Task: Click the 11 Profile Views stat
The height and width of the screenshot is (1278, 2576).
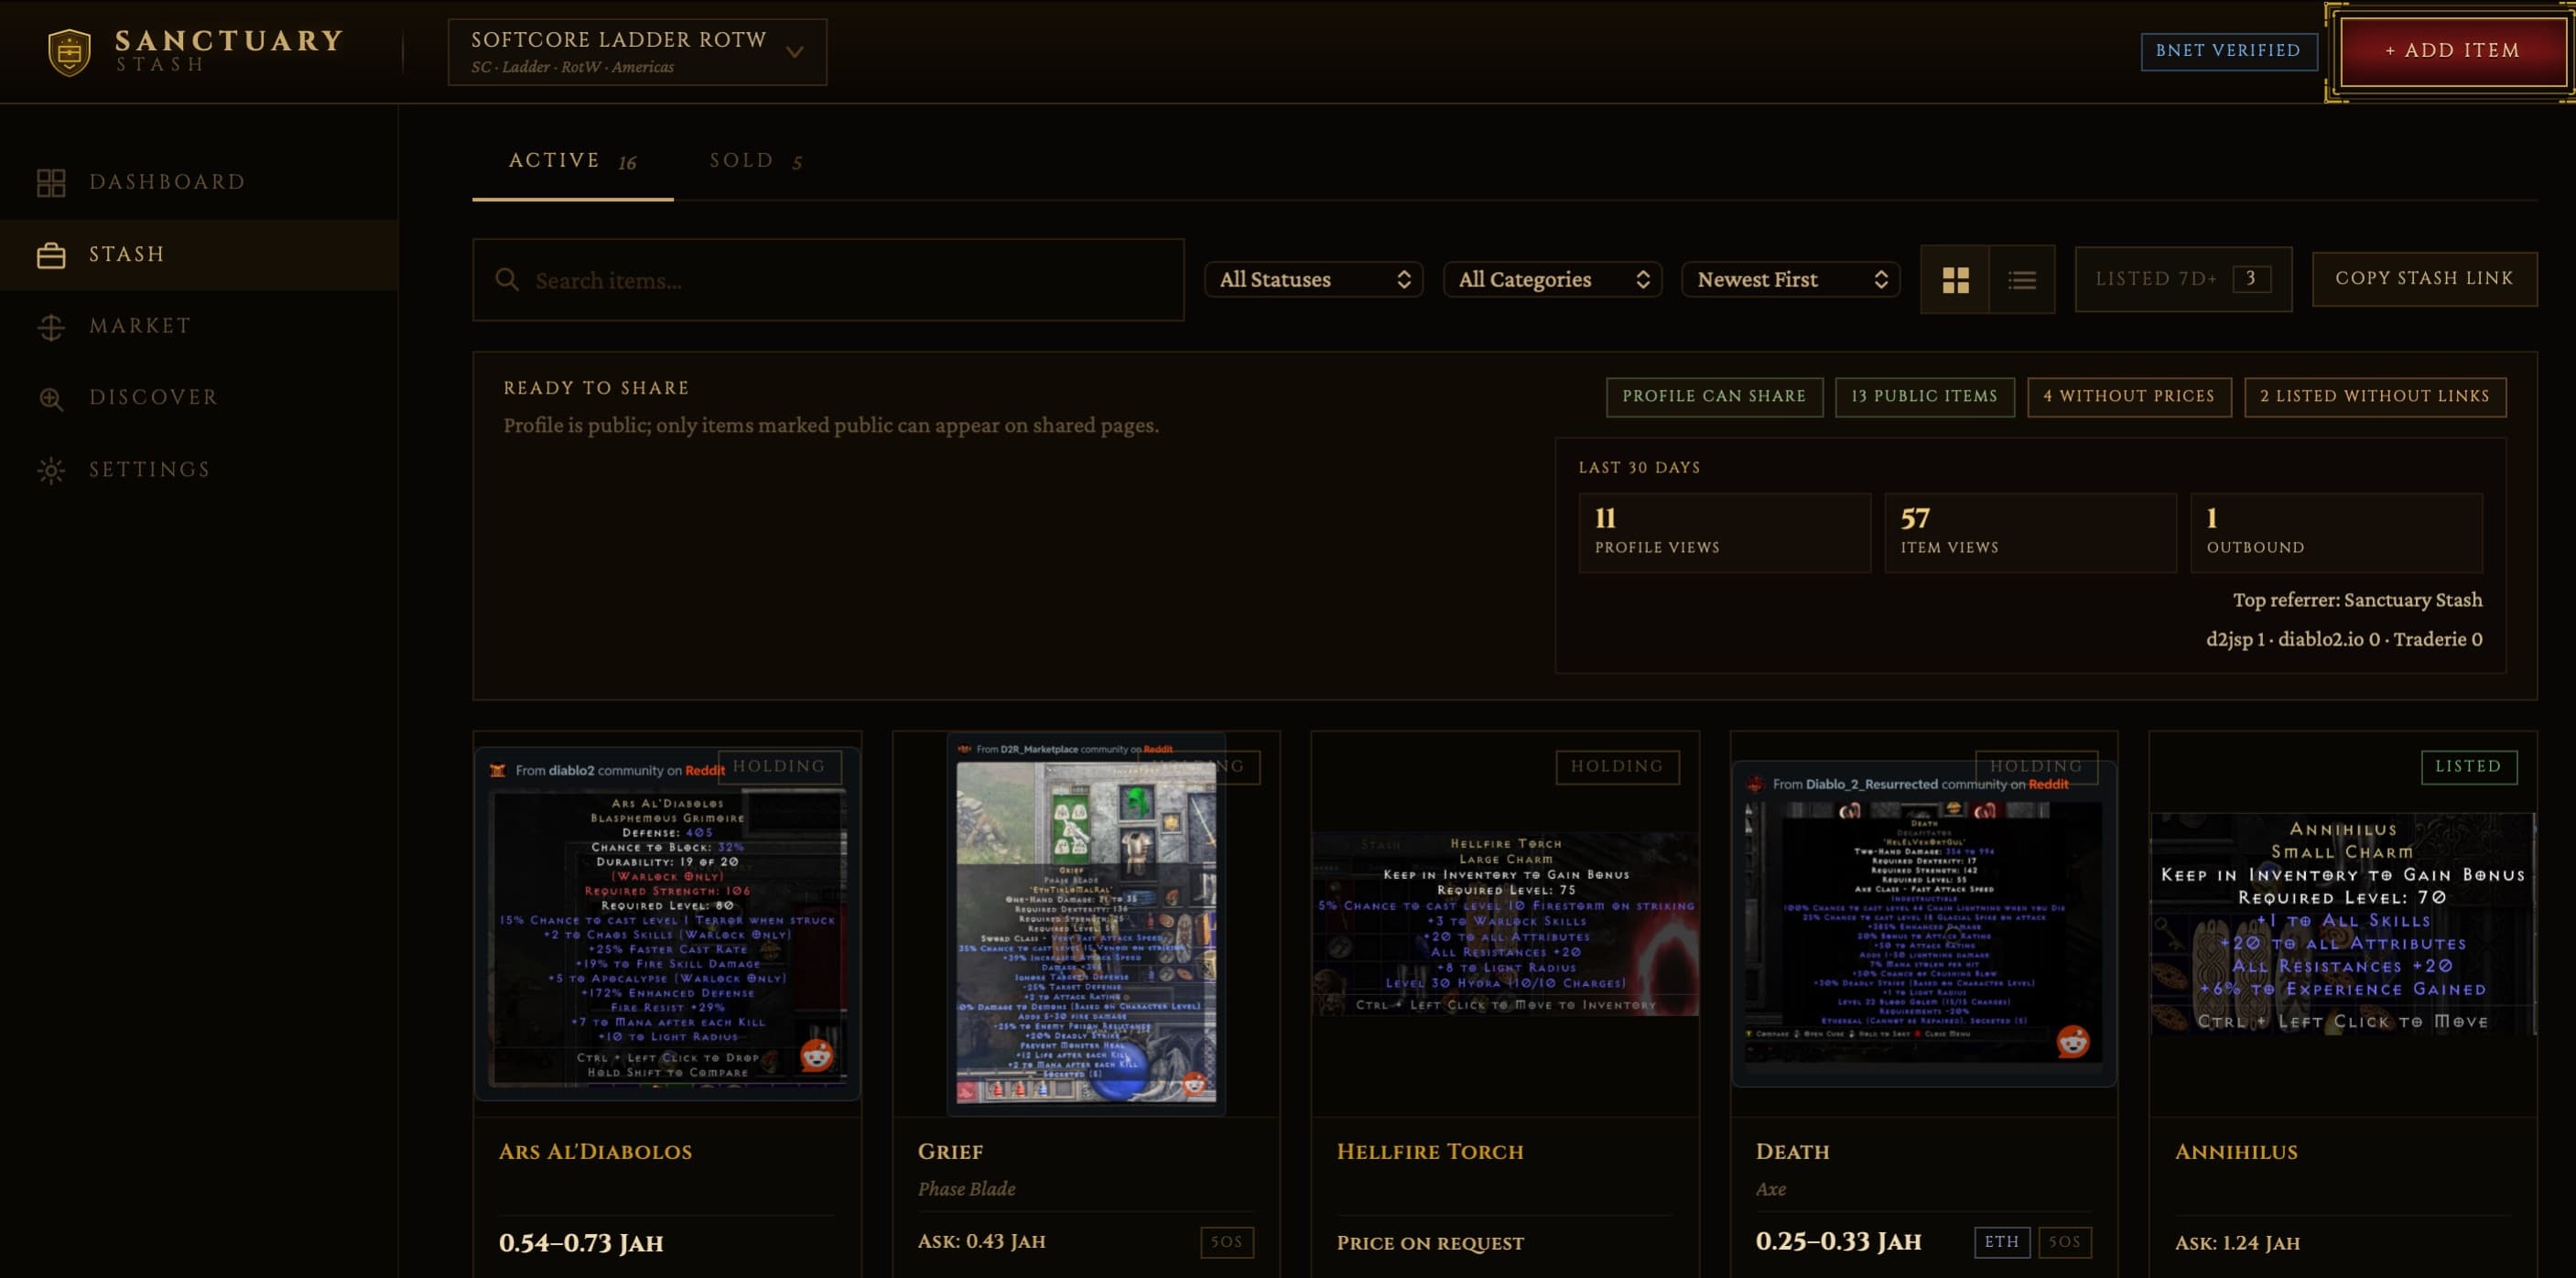Action: coord(1724,532)
